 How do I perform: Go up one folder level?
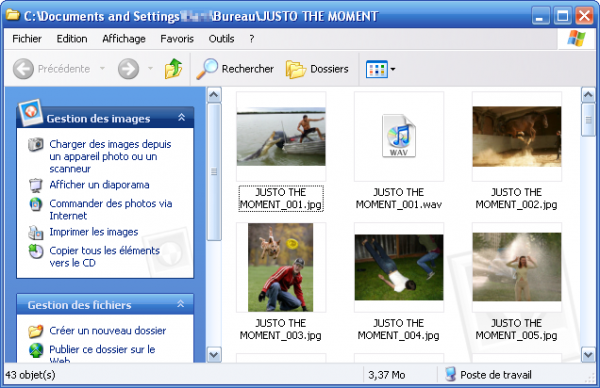173,68
